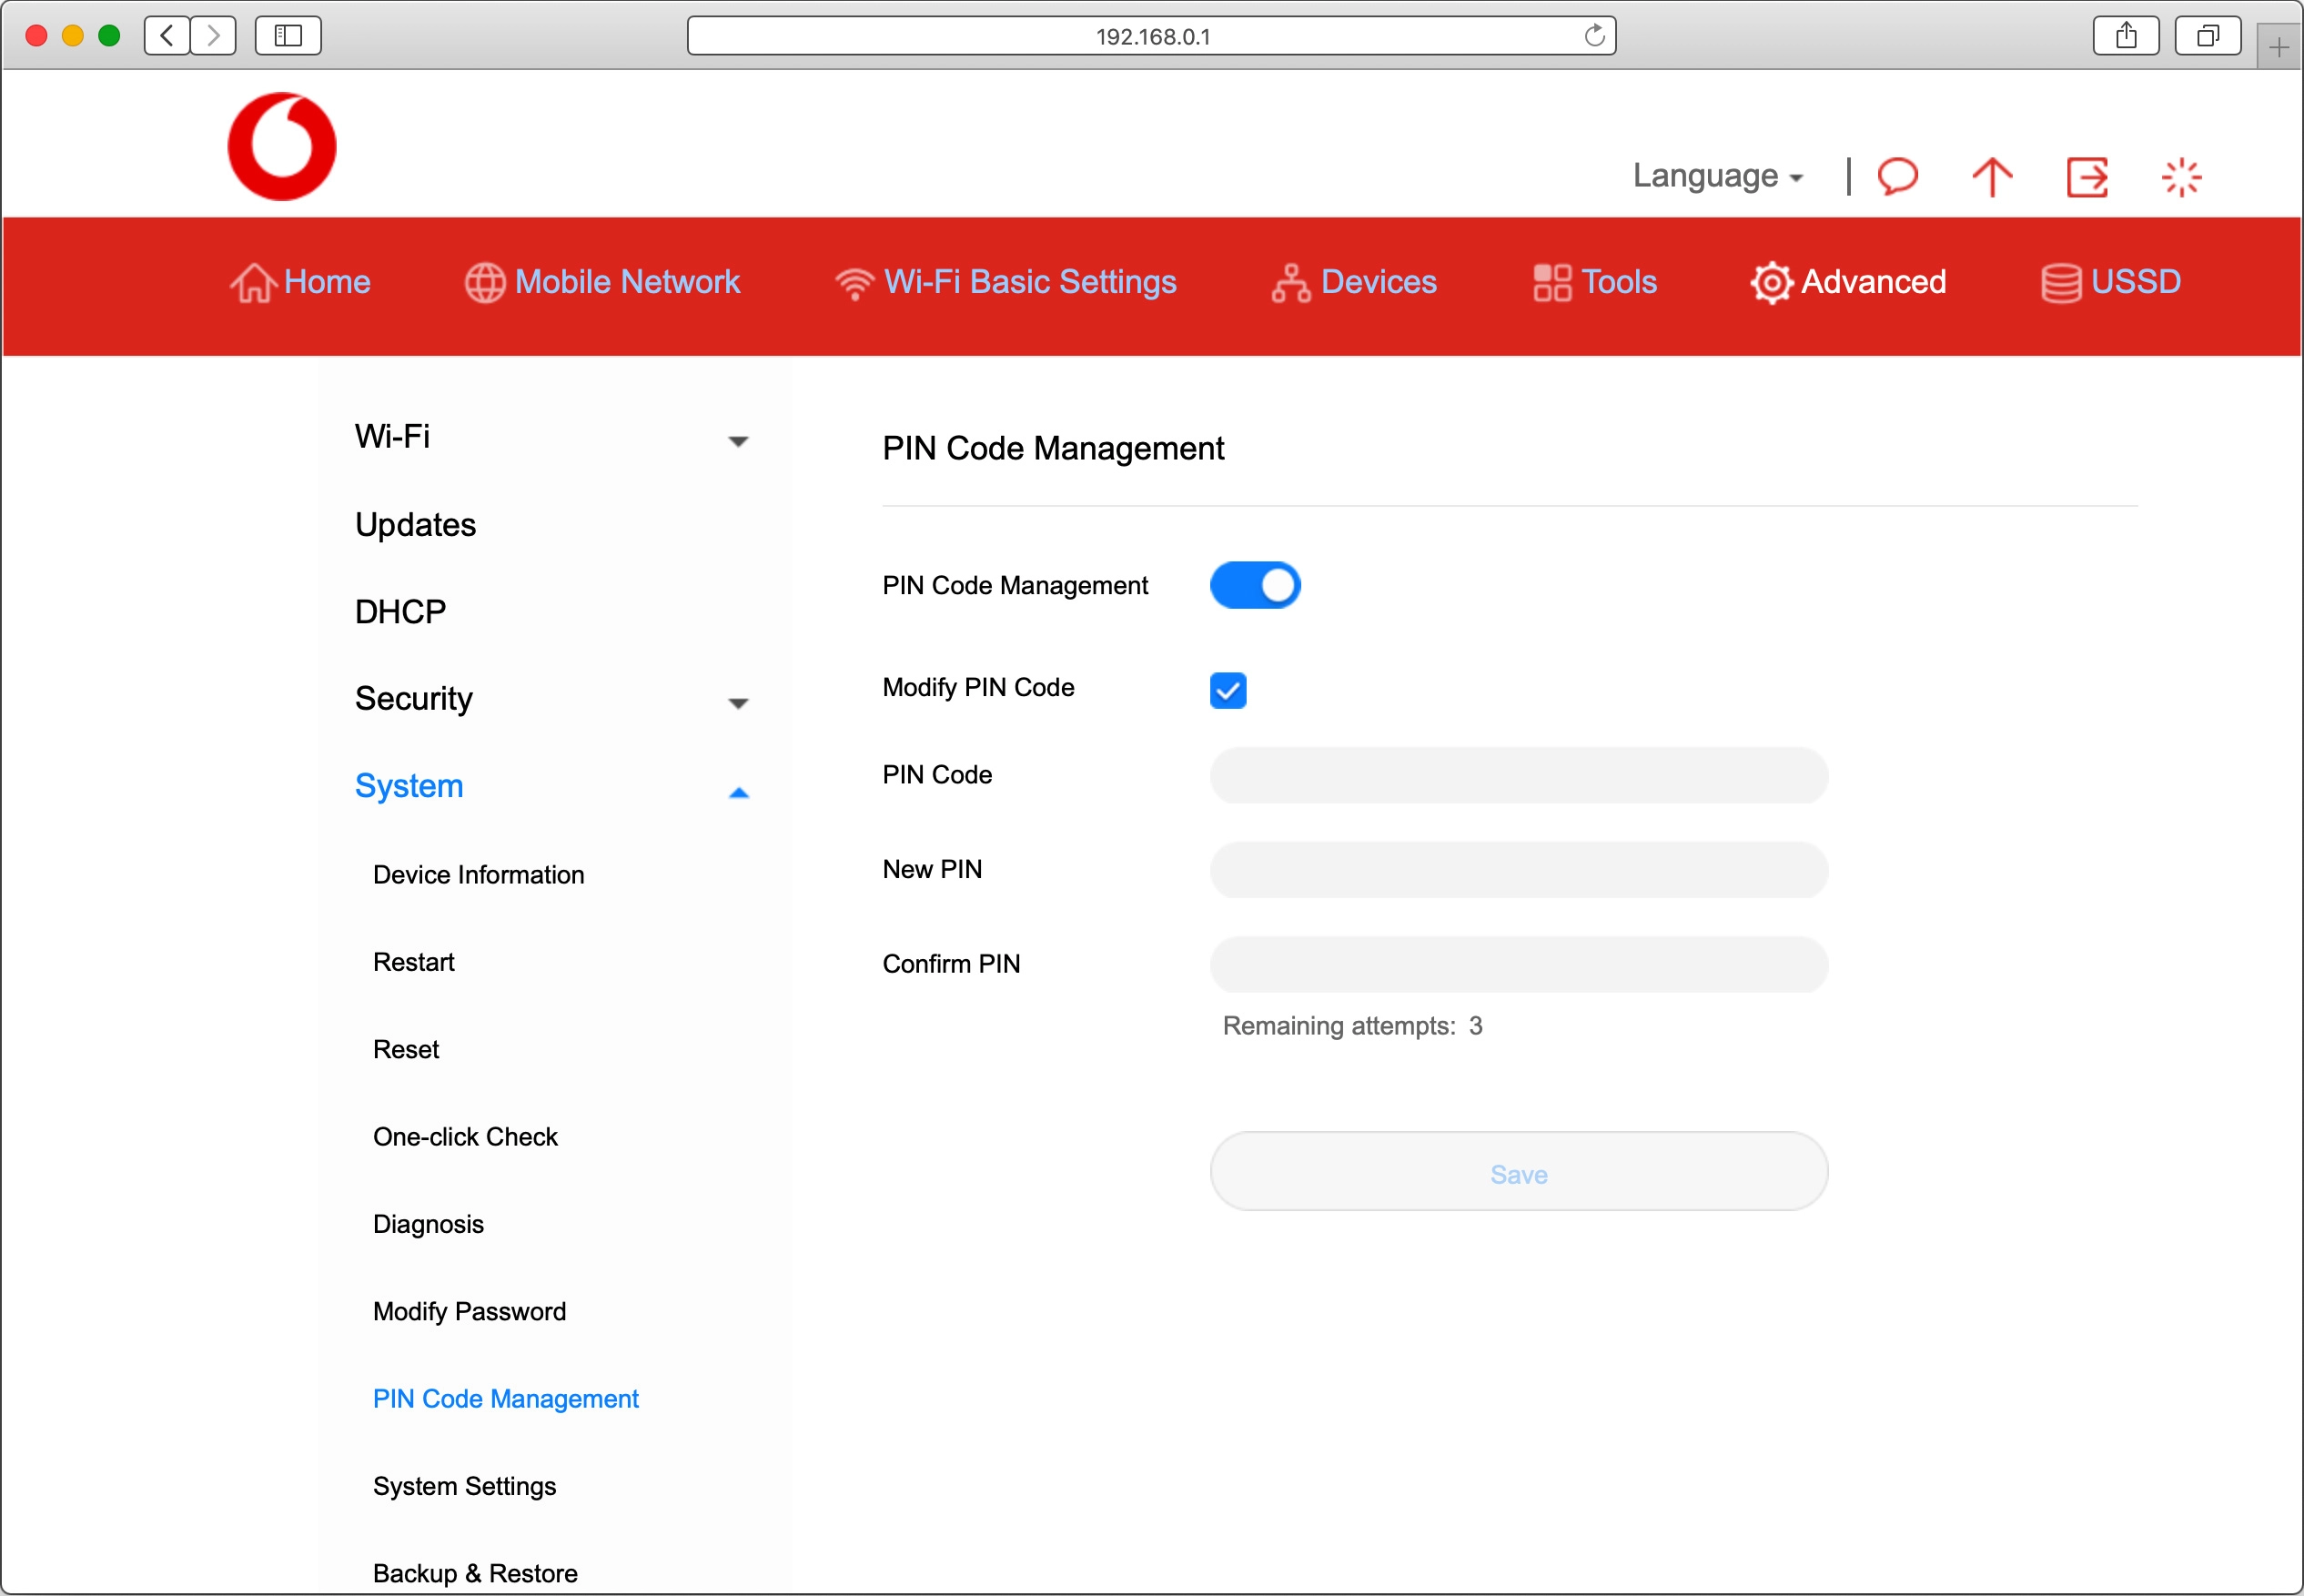
Task: Open the USSD tab
Action: (2110, 282)
